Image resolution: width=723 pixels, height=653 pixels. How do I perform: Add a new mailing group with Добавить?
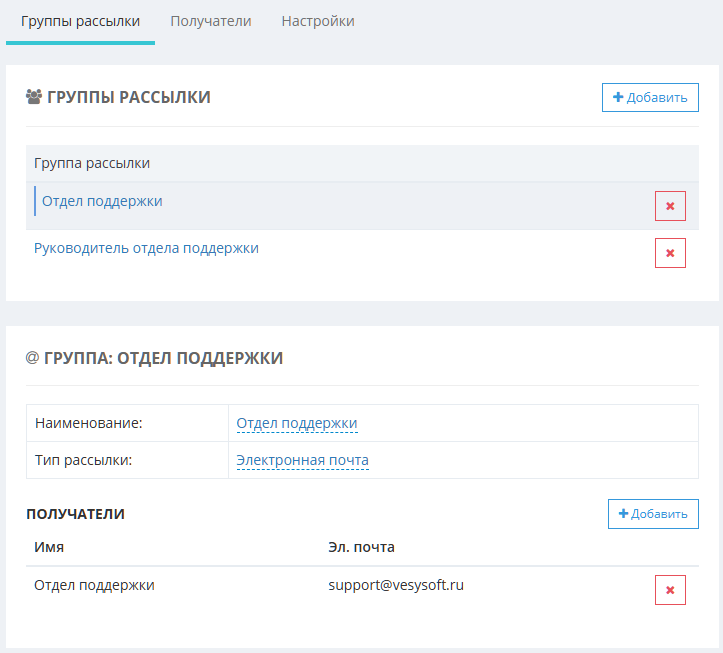pyautogui.click(x=650, y=97)
